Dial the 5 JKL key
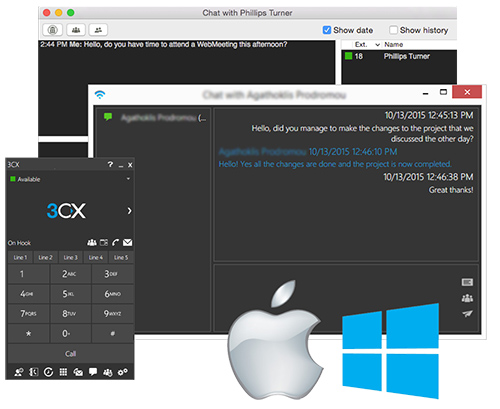The width and height of the screenshot is (500, 409). 70,294
